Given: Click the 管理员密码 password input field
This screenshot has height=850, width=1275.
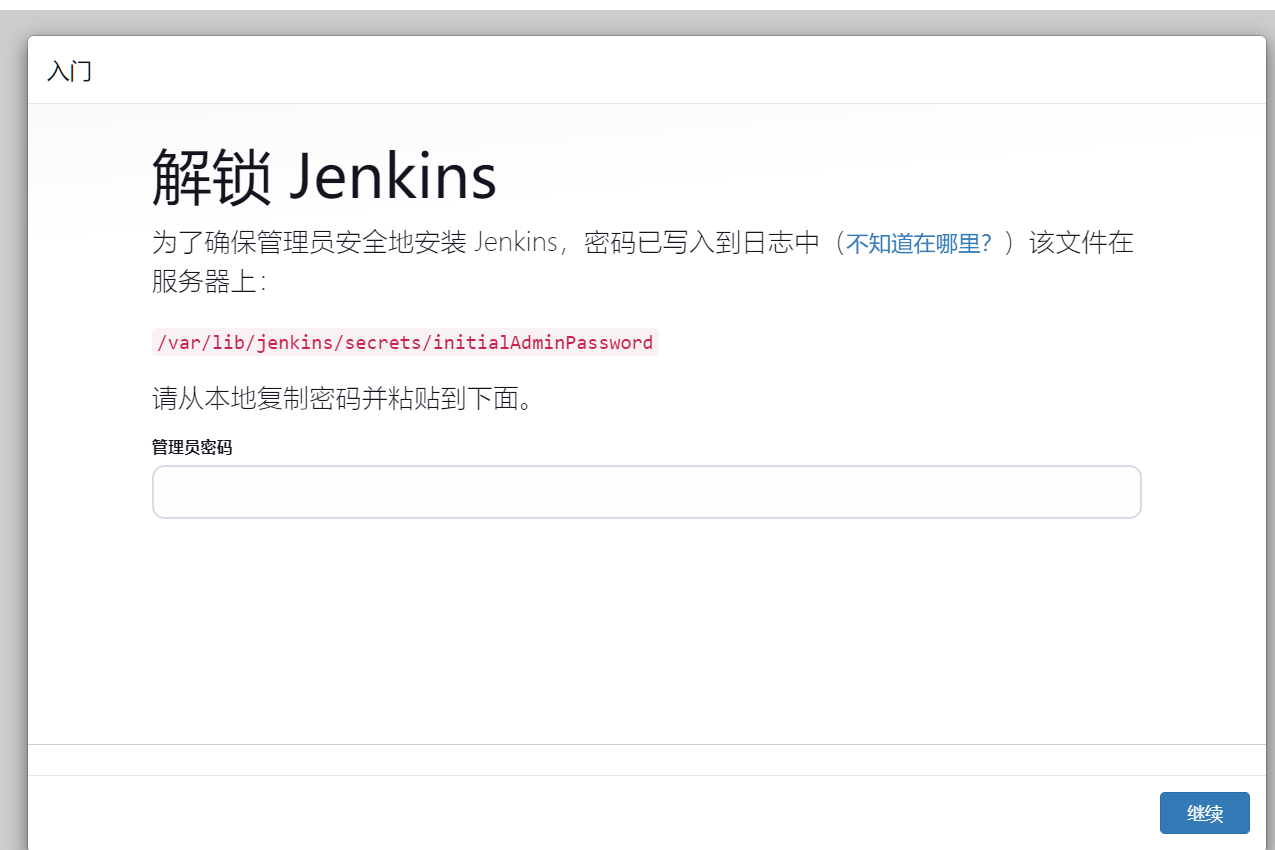Looking at the screenshot, I should (646, 492).
